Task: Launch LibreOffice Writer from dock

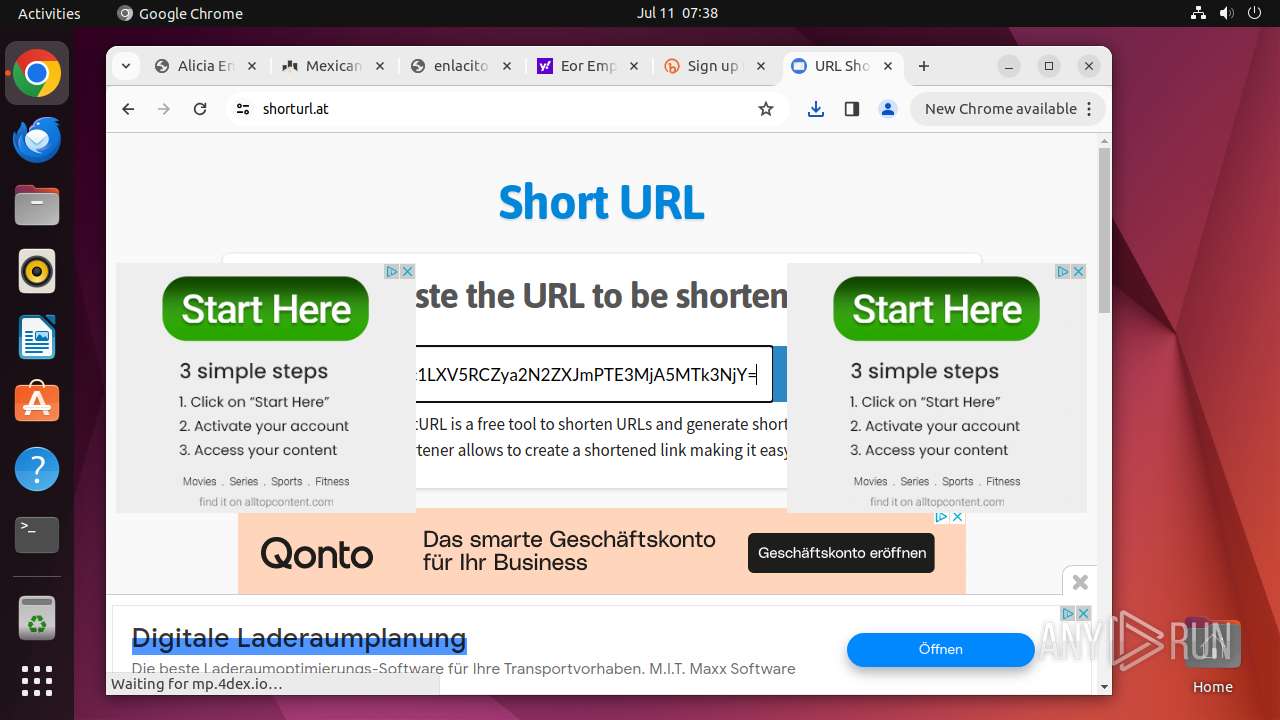Action: tap(37, 337)
